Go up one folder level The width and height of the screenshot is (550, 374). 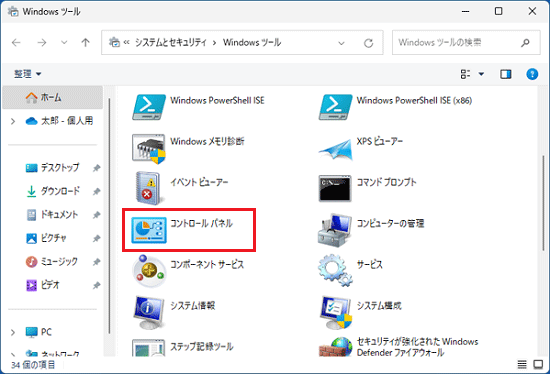point(85,43)
